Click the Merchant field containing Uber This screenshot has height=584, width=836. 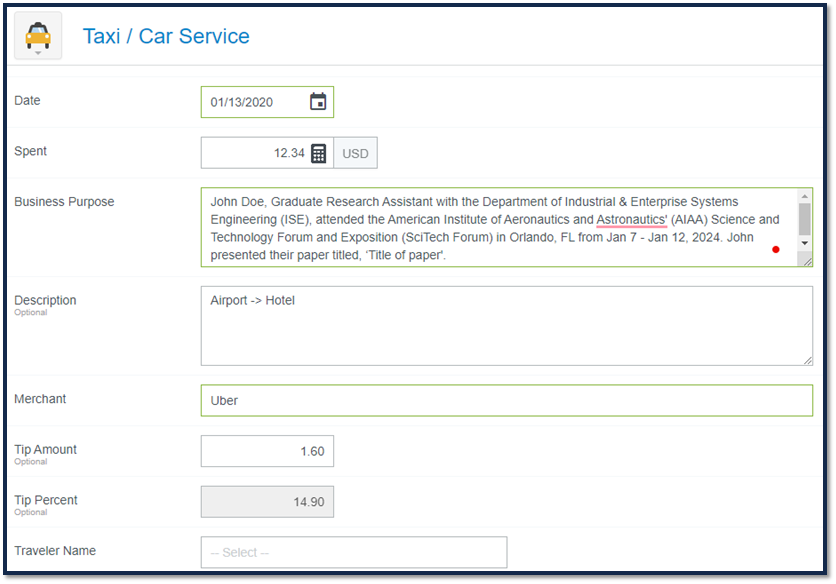pyautogui.click(x=507, y=401)
